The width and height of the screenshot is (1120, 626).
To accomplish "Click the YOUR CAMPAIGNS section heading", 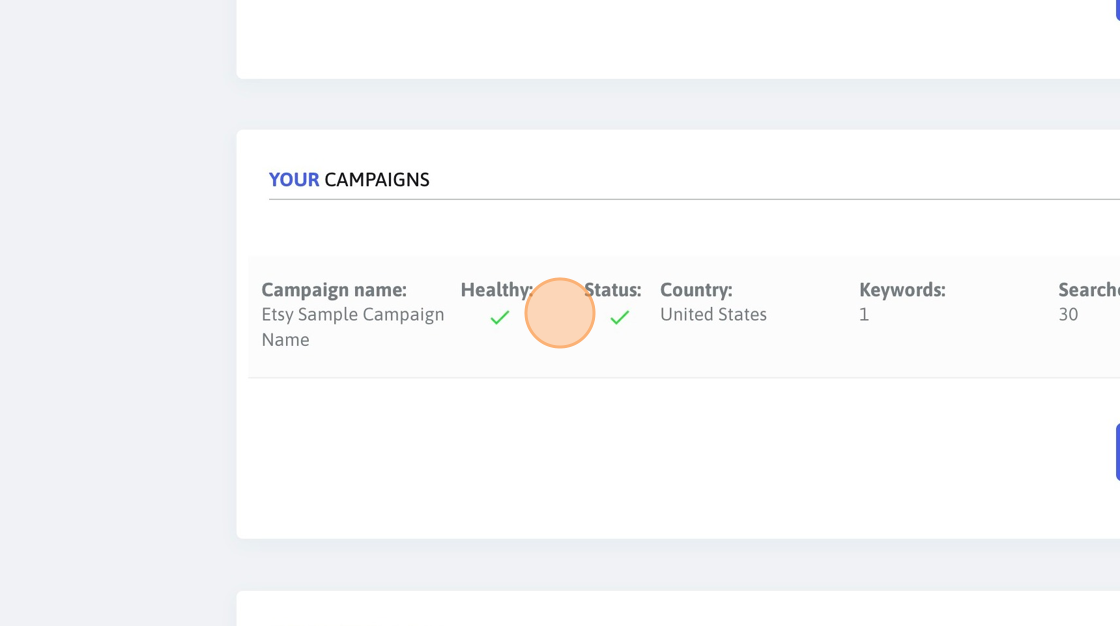I will [349, 179].
